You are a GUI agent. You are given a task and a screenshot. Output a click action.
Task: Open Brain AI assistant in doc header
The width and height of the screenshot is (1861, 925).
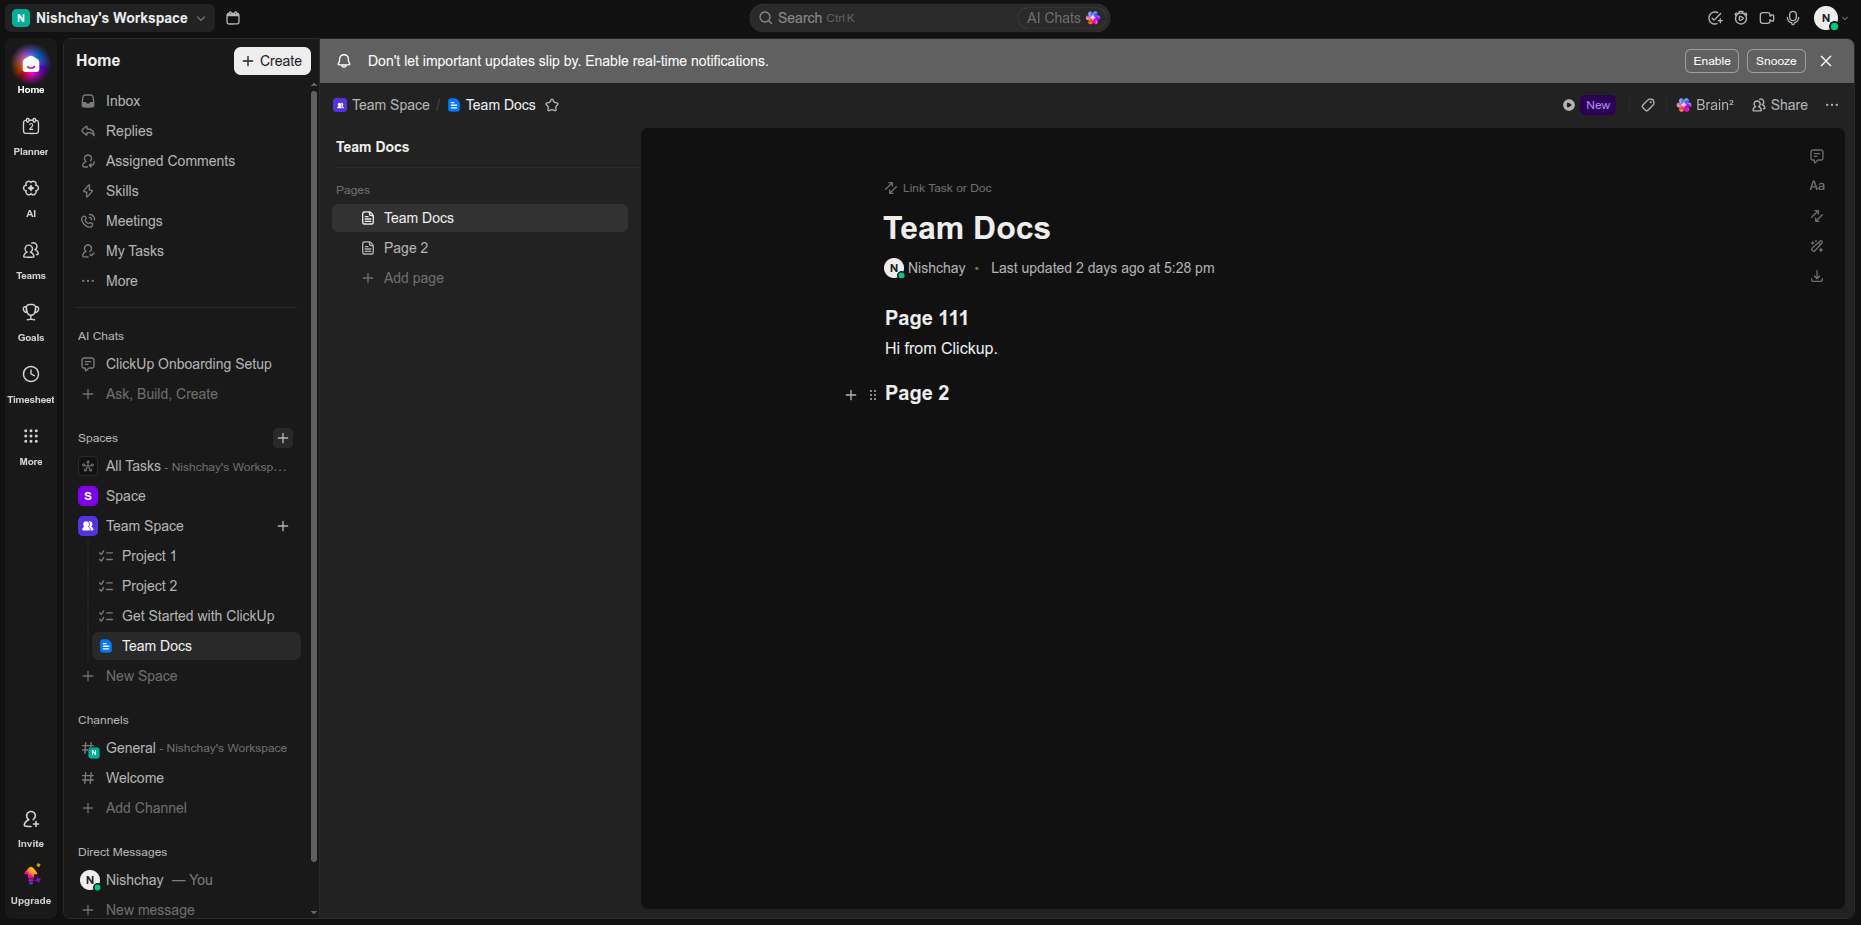[x=1705, y=105]
